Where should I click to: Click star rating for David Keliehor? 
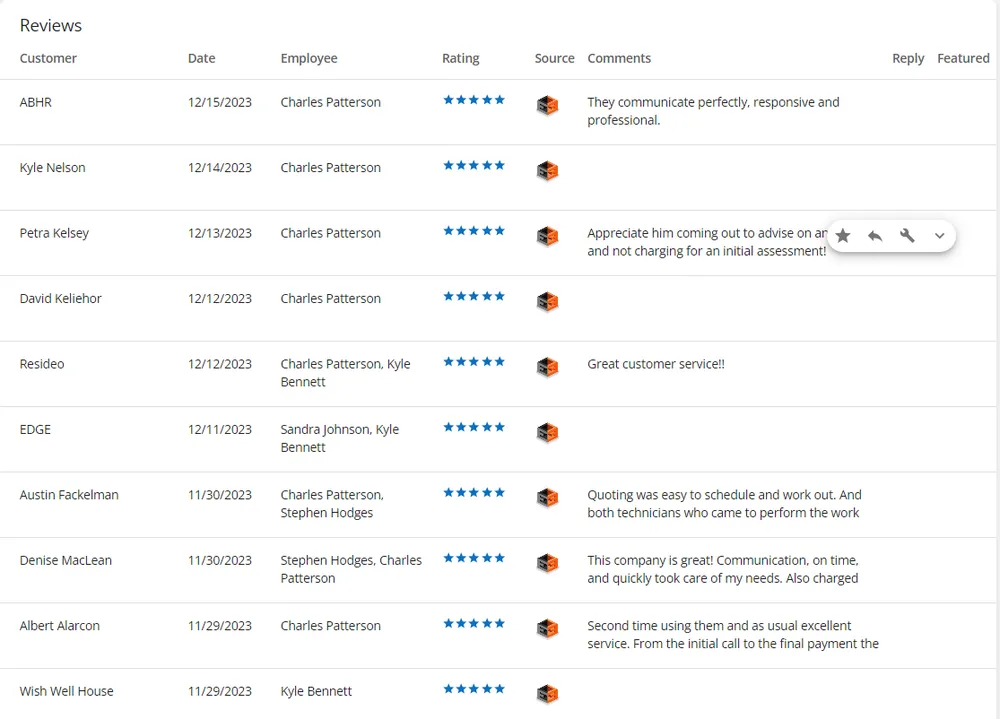(474, 296)
